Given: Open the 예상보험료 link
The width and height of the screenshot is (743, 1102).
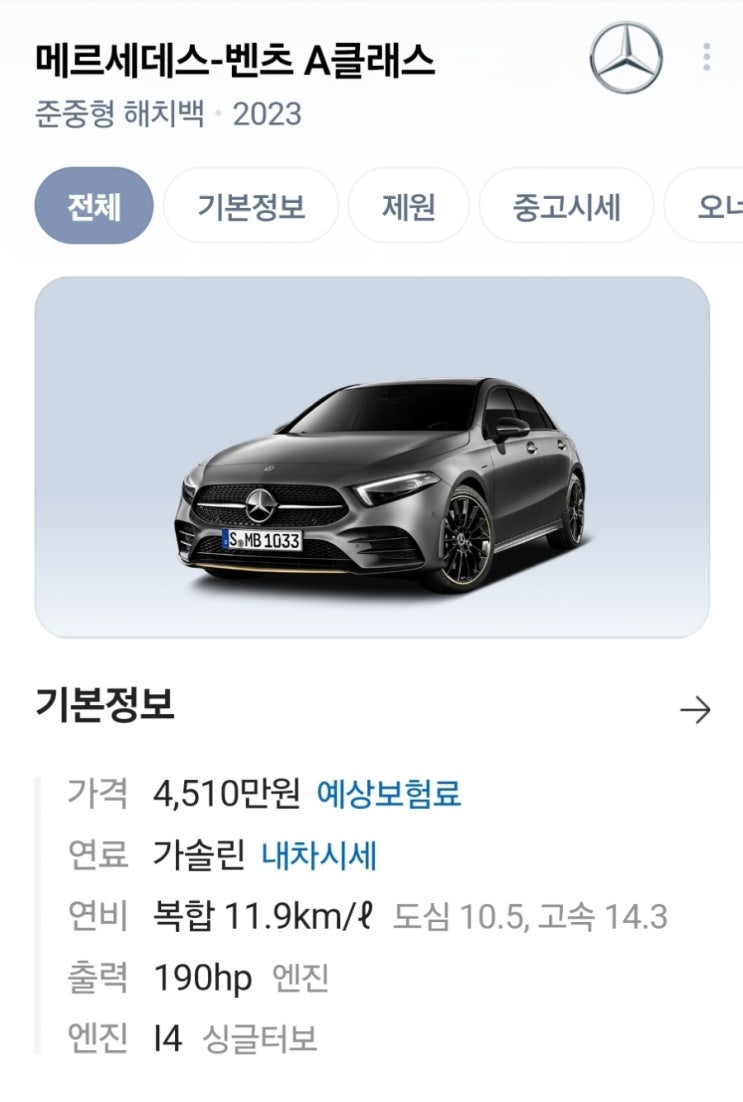Looking at the screenshot, I should pyautogui.click(x=389, y=794).
